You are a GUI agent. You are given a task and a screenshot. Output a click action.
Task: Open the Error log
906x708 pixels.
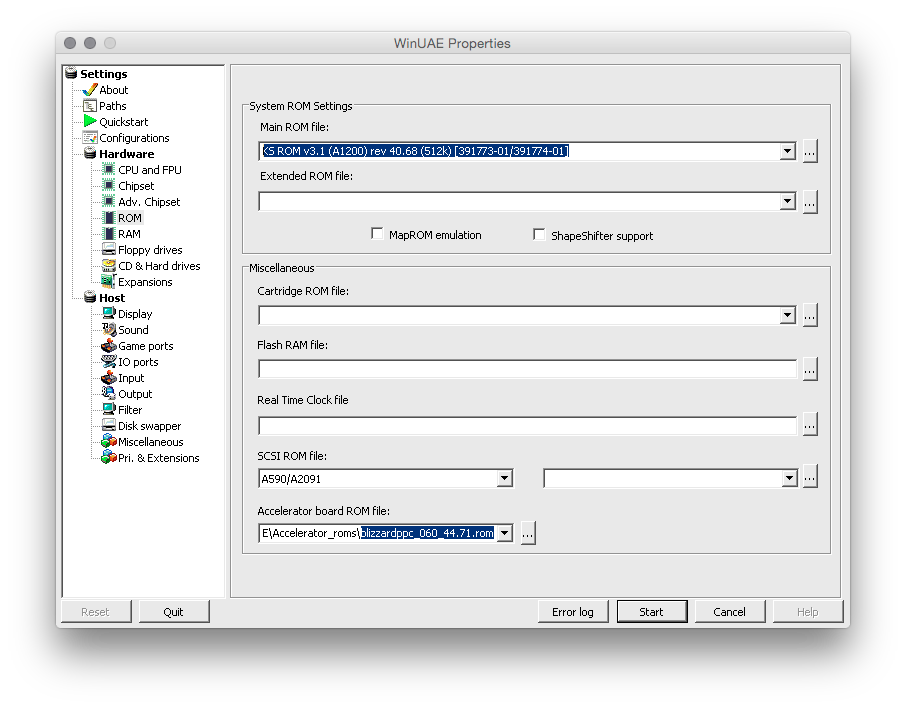point(573,611)
